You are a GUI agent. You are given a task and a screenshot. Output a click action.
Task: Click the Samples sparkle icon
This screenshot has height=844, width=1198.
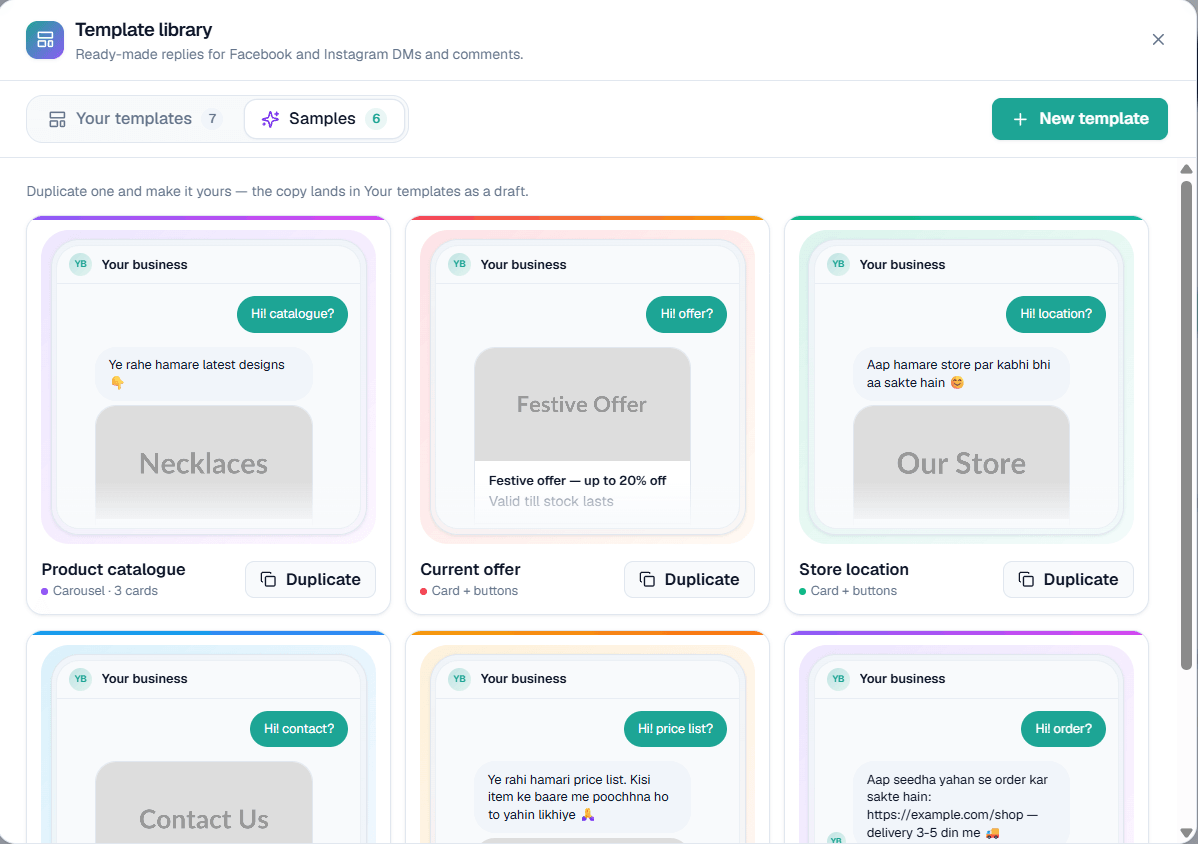pos(270,119)
